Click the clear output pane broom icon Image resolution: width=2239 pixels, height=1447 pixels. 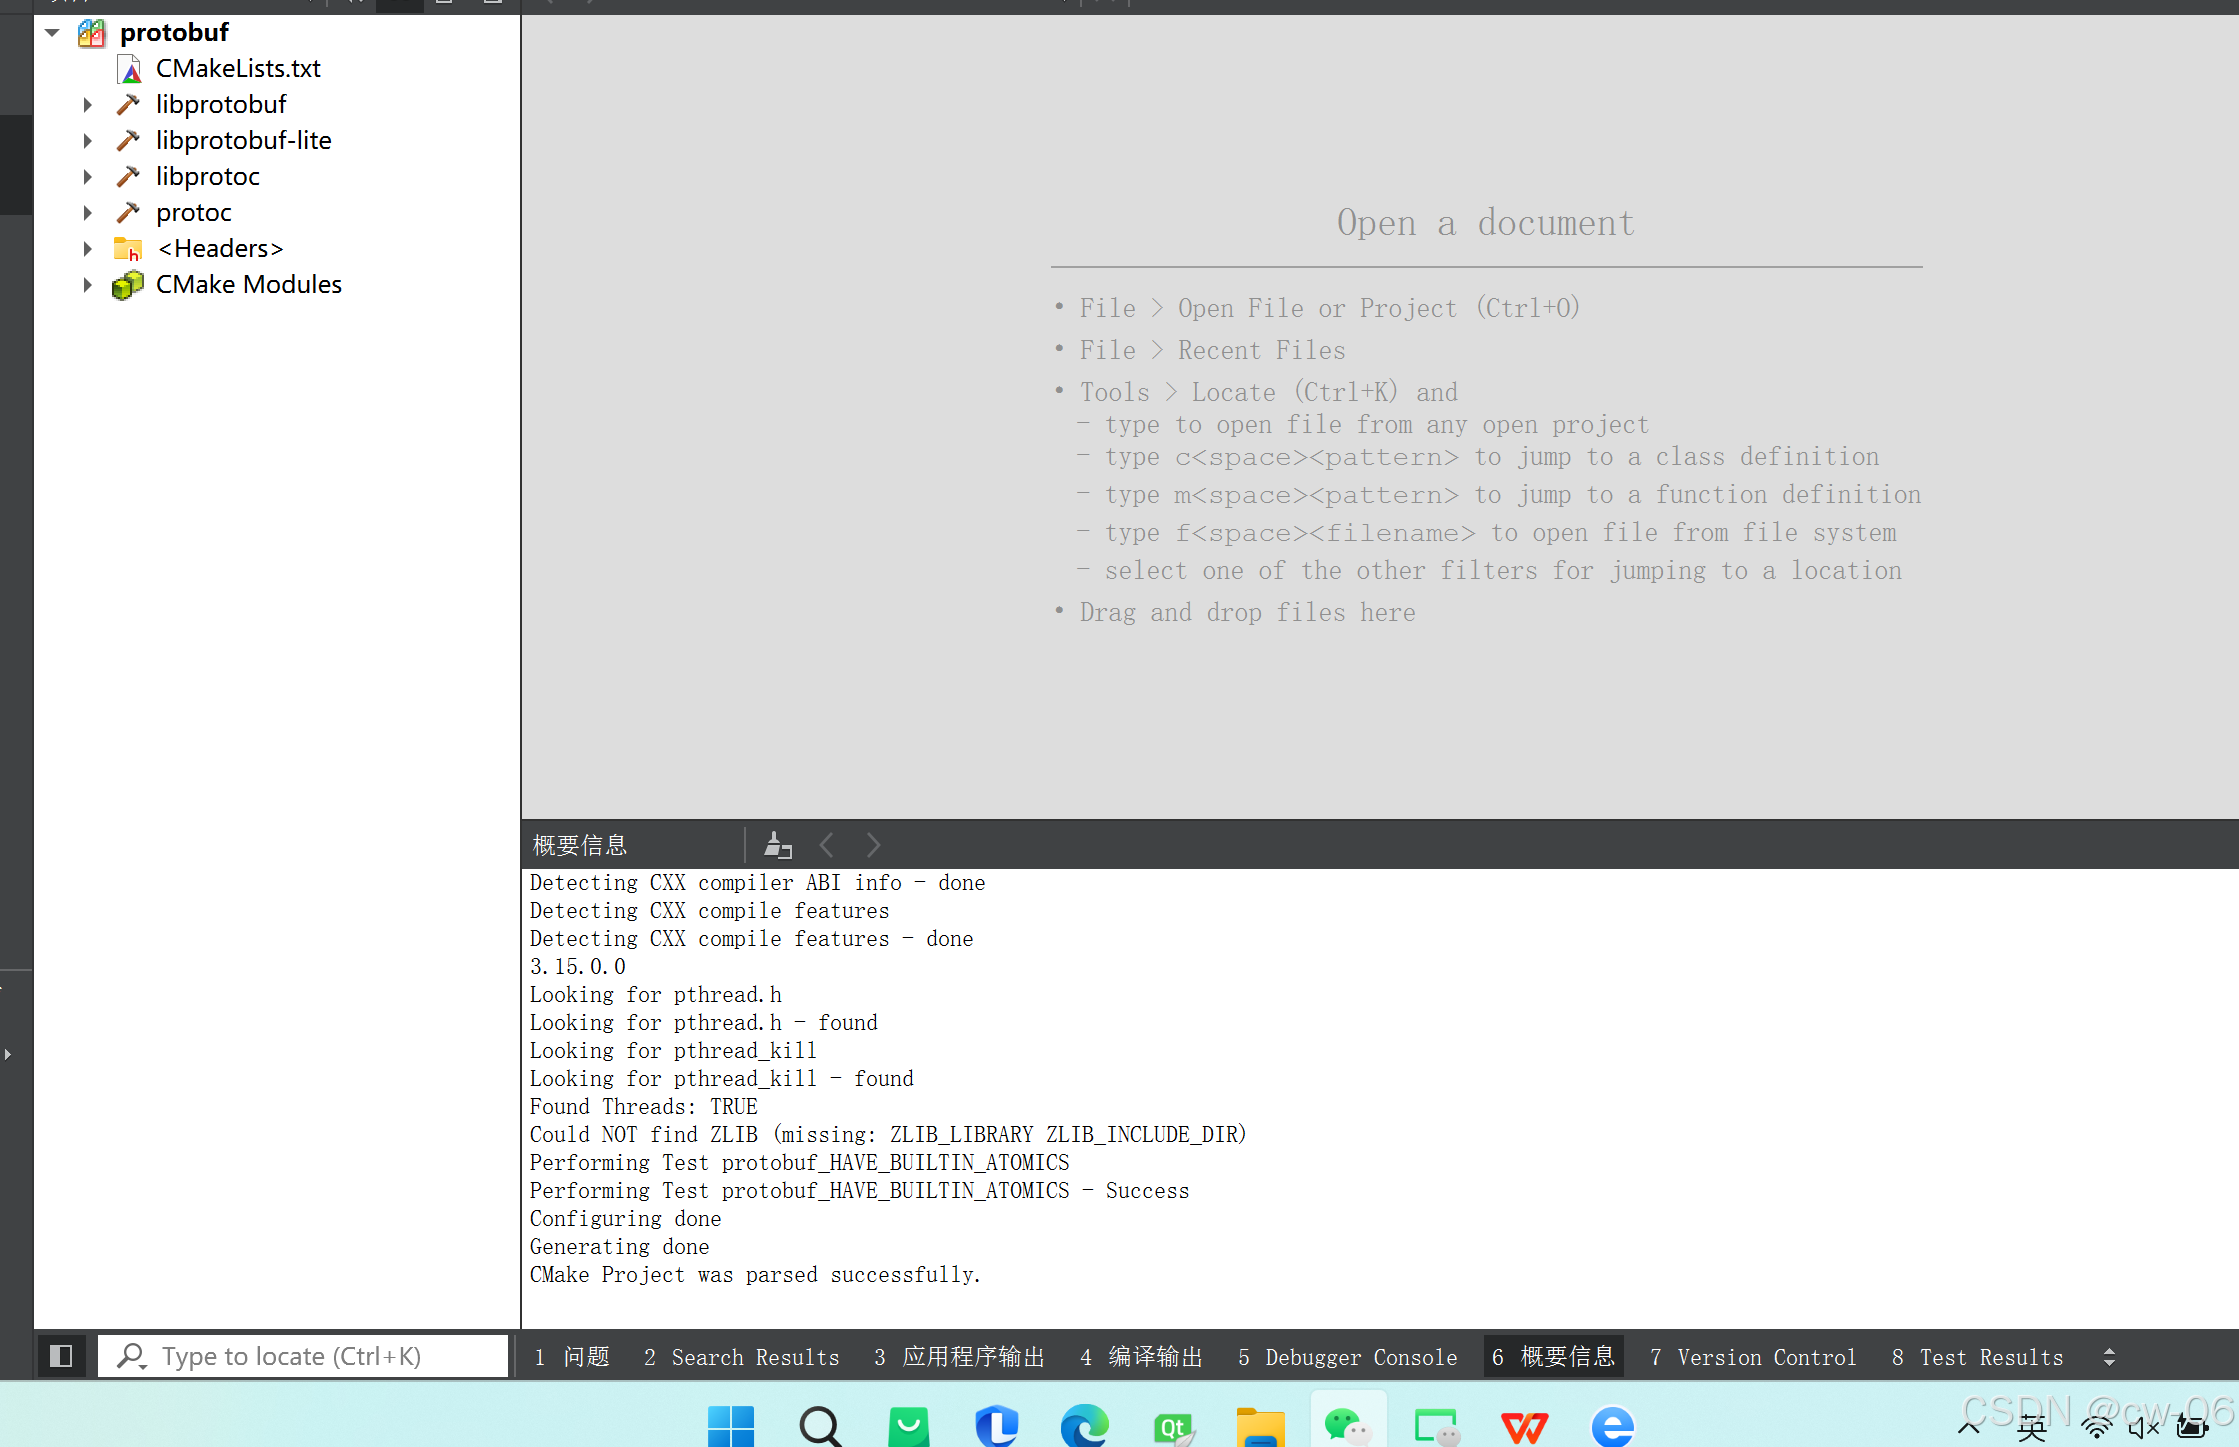click(x=777, y=846)
